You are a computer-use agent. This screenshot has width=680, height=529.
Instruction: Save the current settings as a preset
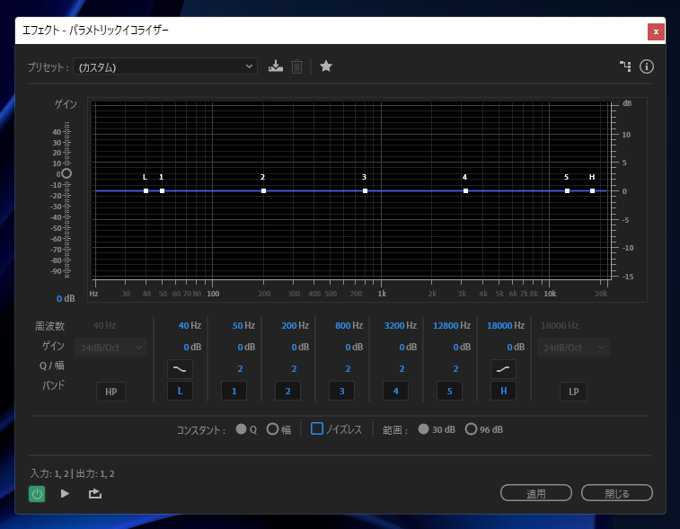pyautogui.click(x=275, y=66)
